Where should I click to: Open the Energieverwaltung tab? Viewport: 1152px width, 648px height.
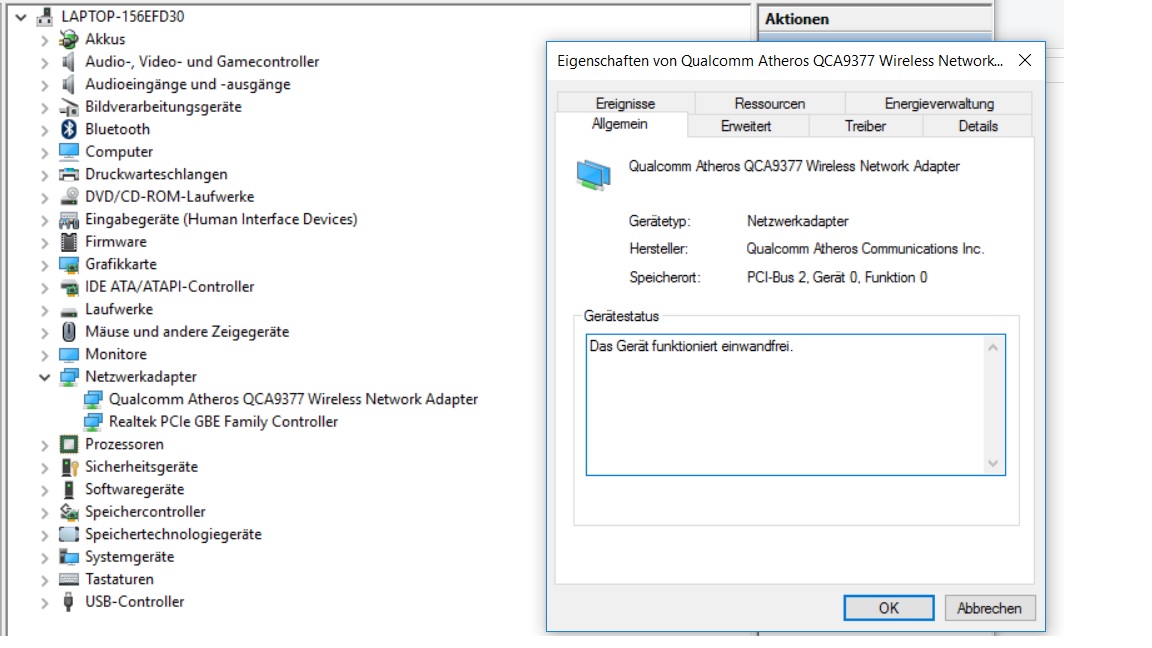click(939, 104)
